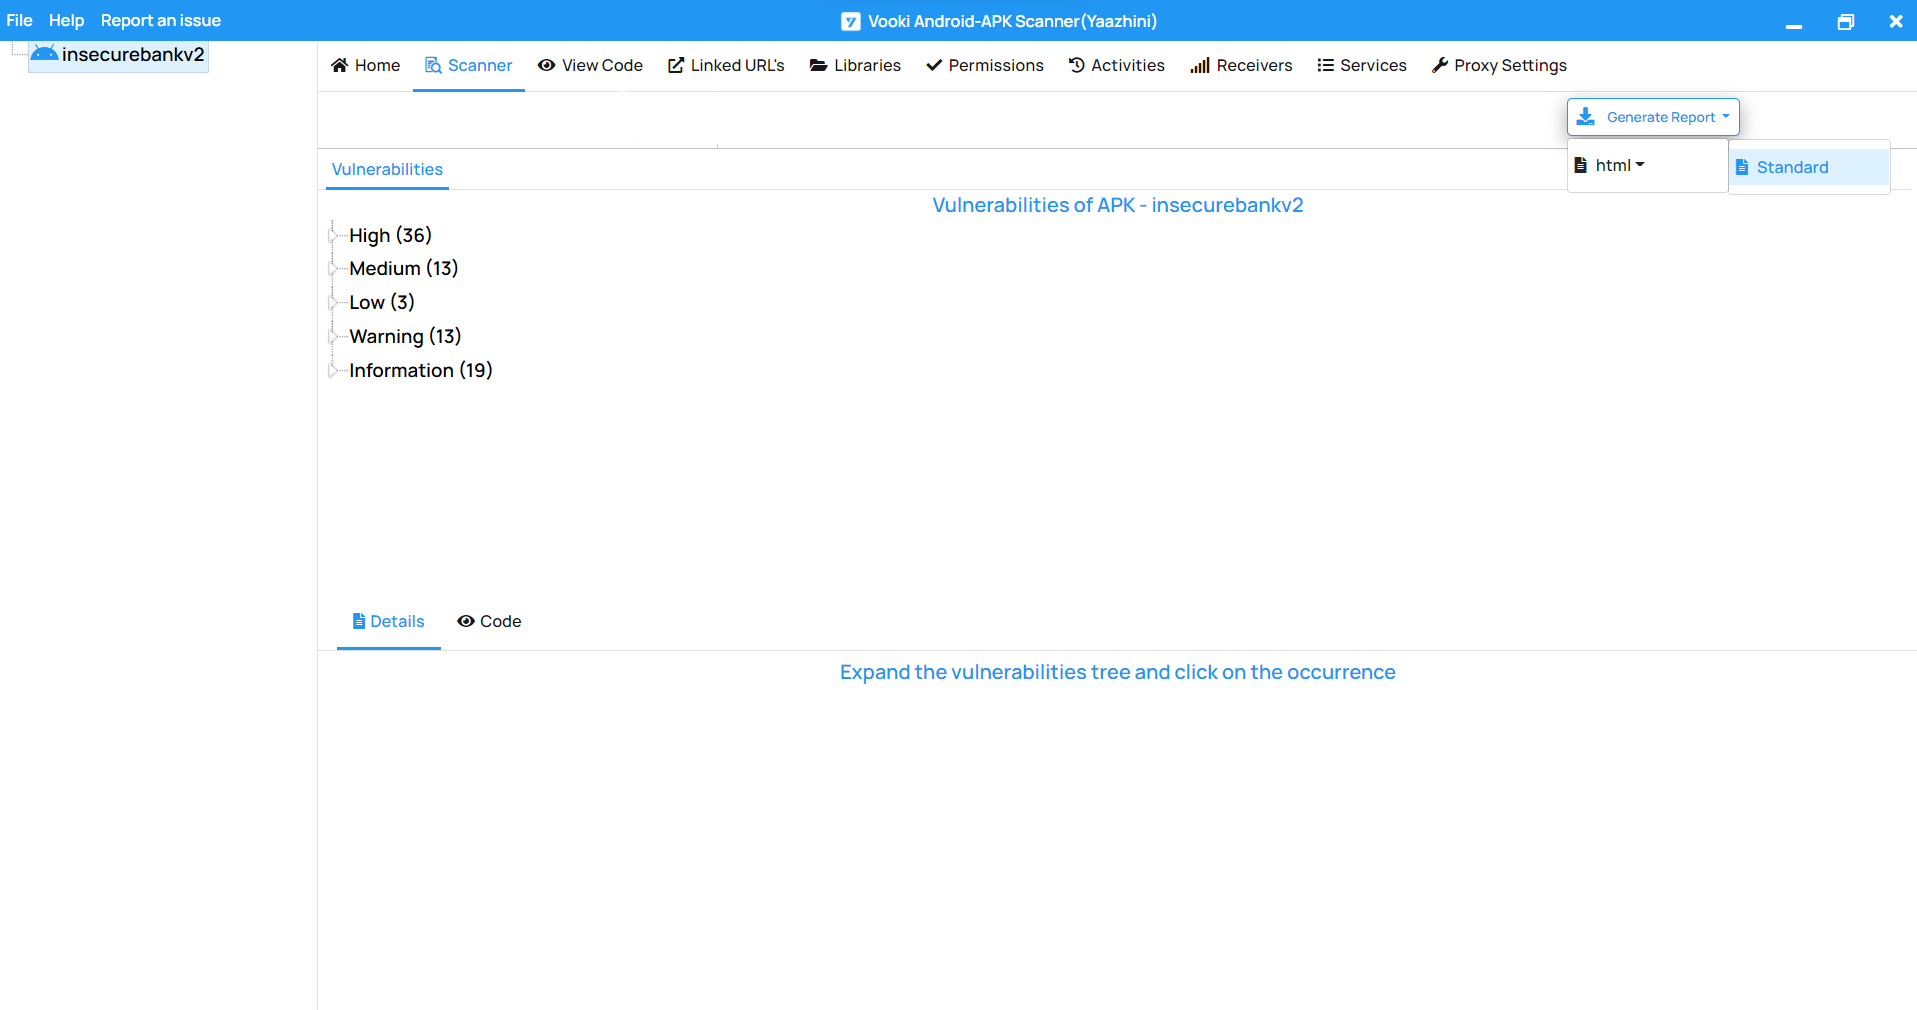Switch to the Vulnerabilities tab
The image size is (1917, 1010).
click(x=387, y=169)
